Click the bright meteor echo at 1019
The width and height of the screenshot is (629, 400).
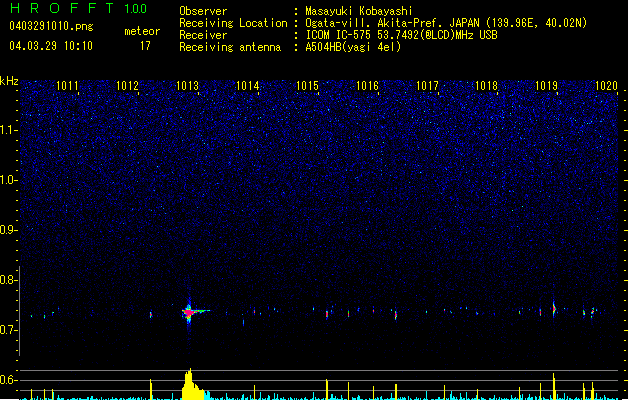554,309
